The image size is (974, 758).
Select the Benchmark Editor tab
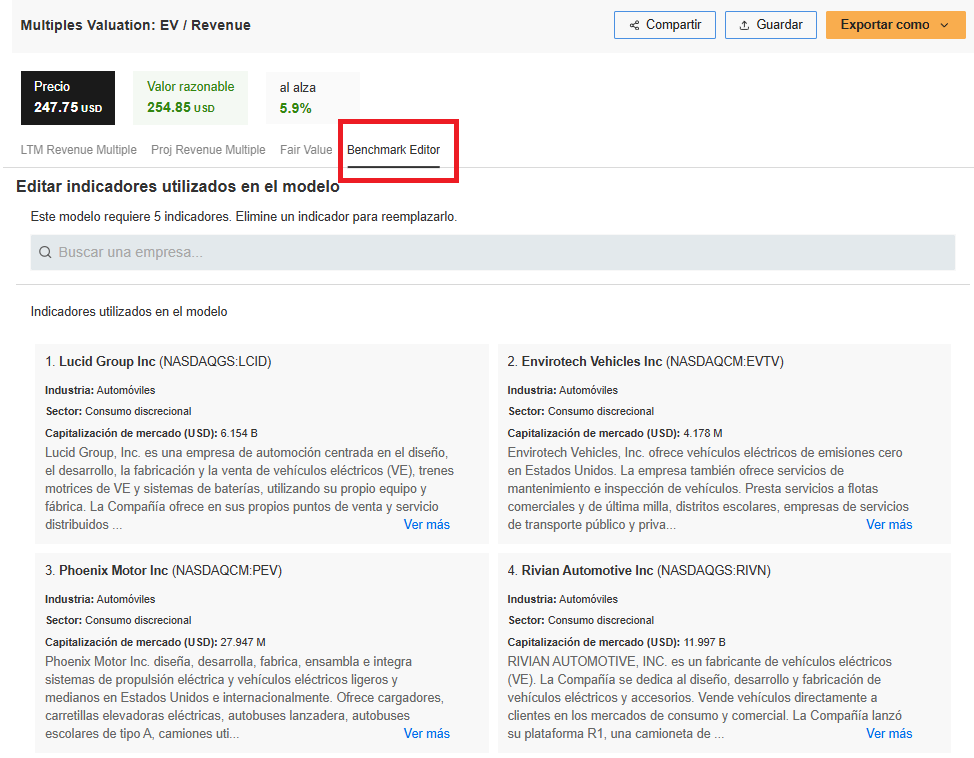click(393, 150)
